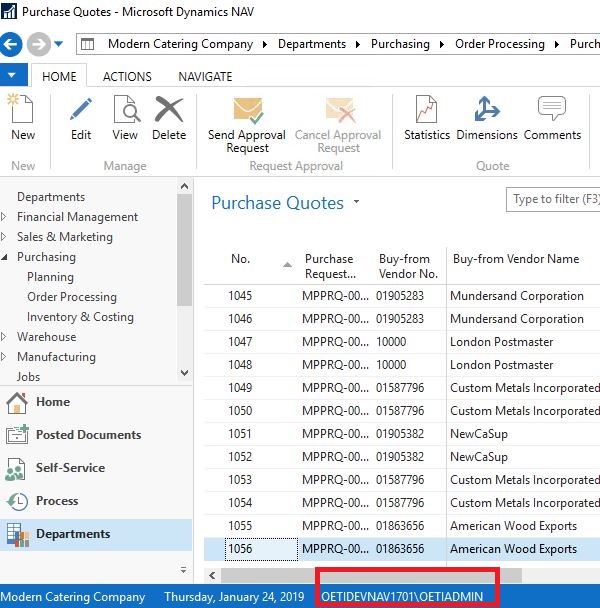This screenshot has width=600, height=608.
Task: Click the navigation tree scrollbar thumb
Action: (185, 250)
